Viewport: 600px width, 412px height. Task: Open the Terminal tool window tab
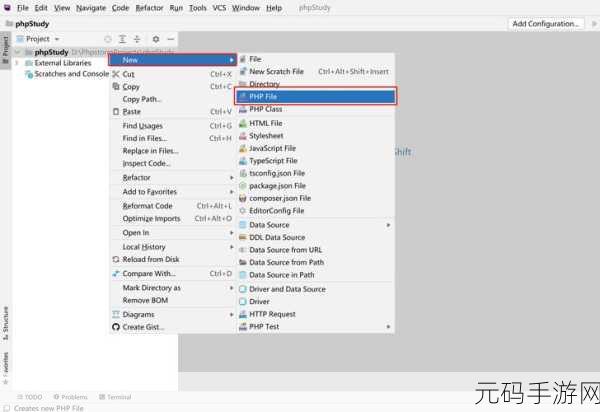tap(115, 397)
